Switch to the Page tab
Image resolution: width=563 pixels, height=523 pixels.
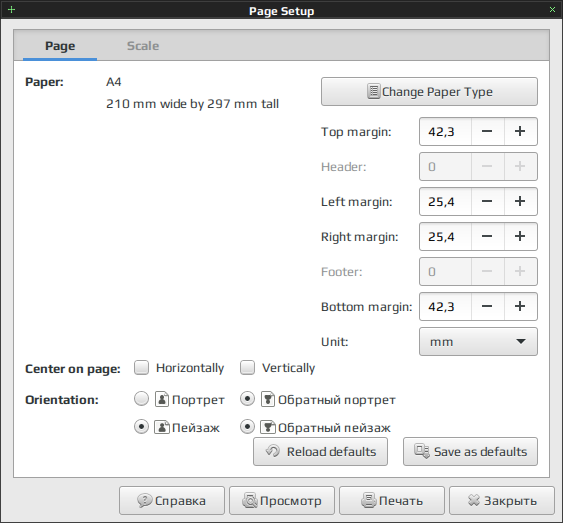pyautogui.click(x=60, y=46)
